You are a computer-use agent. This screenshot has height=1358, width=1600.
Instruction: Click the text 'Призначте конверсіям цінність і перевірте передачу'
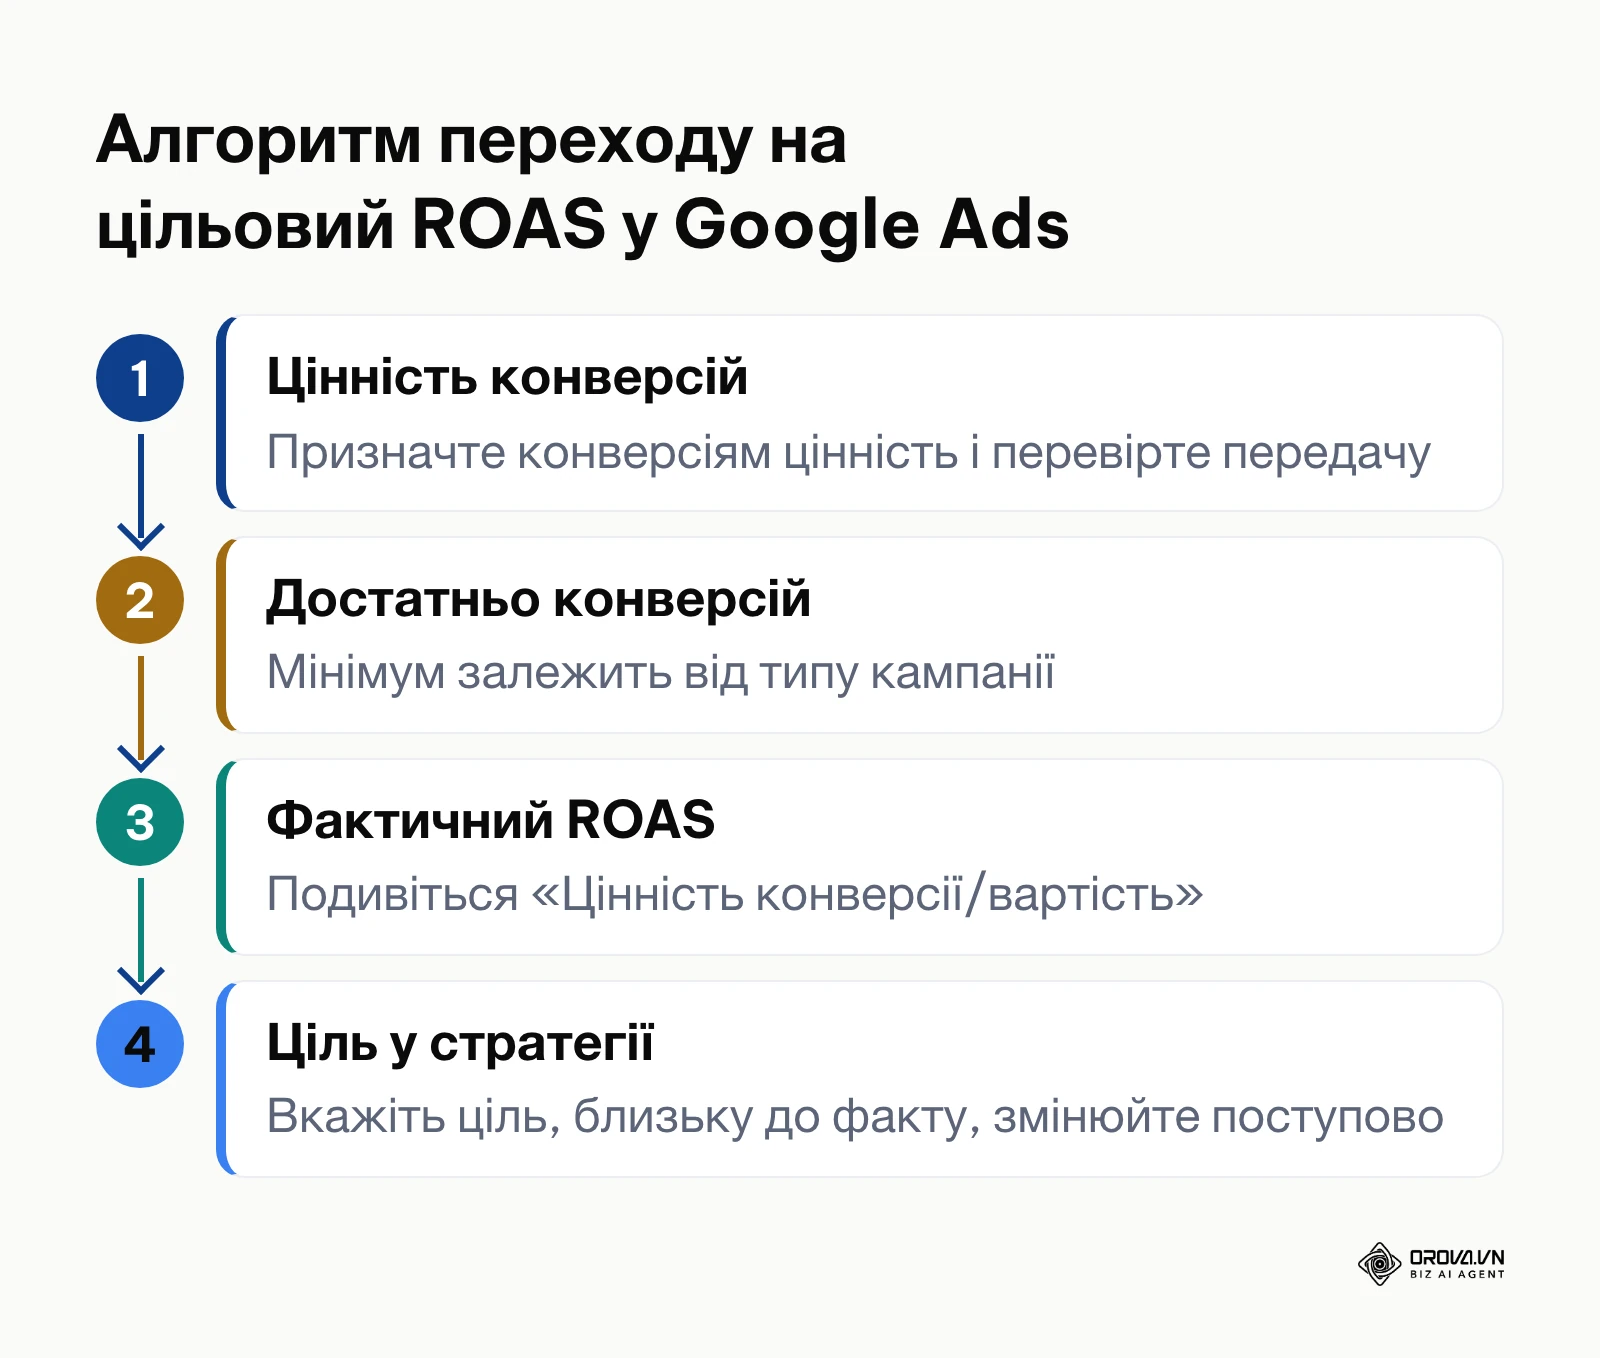pyautogui.click(x=848, y=453)
